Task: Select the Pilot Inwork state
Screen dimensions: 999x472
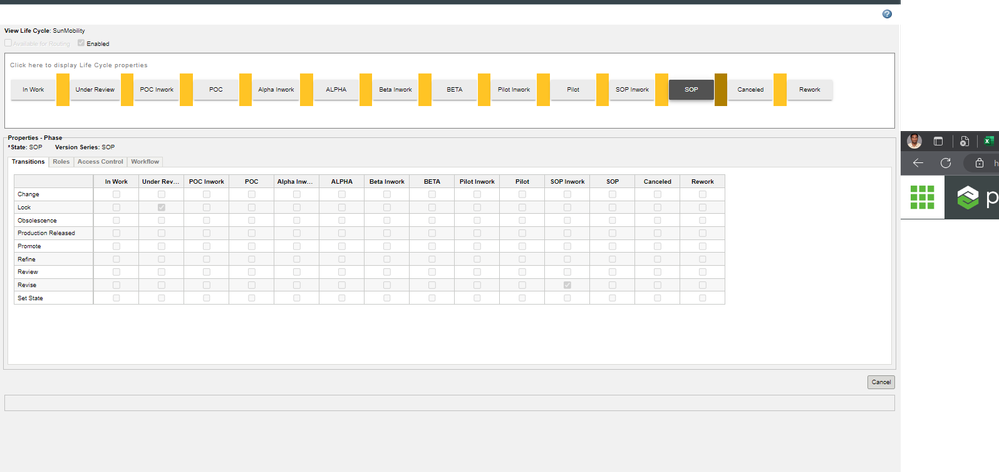Action: pos(514,90)
